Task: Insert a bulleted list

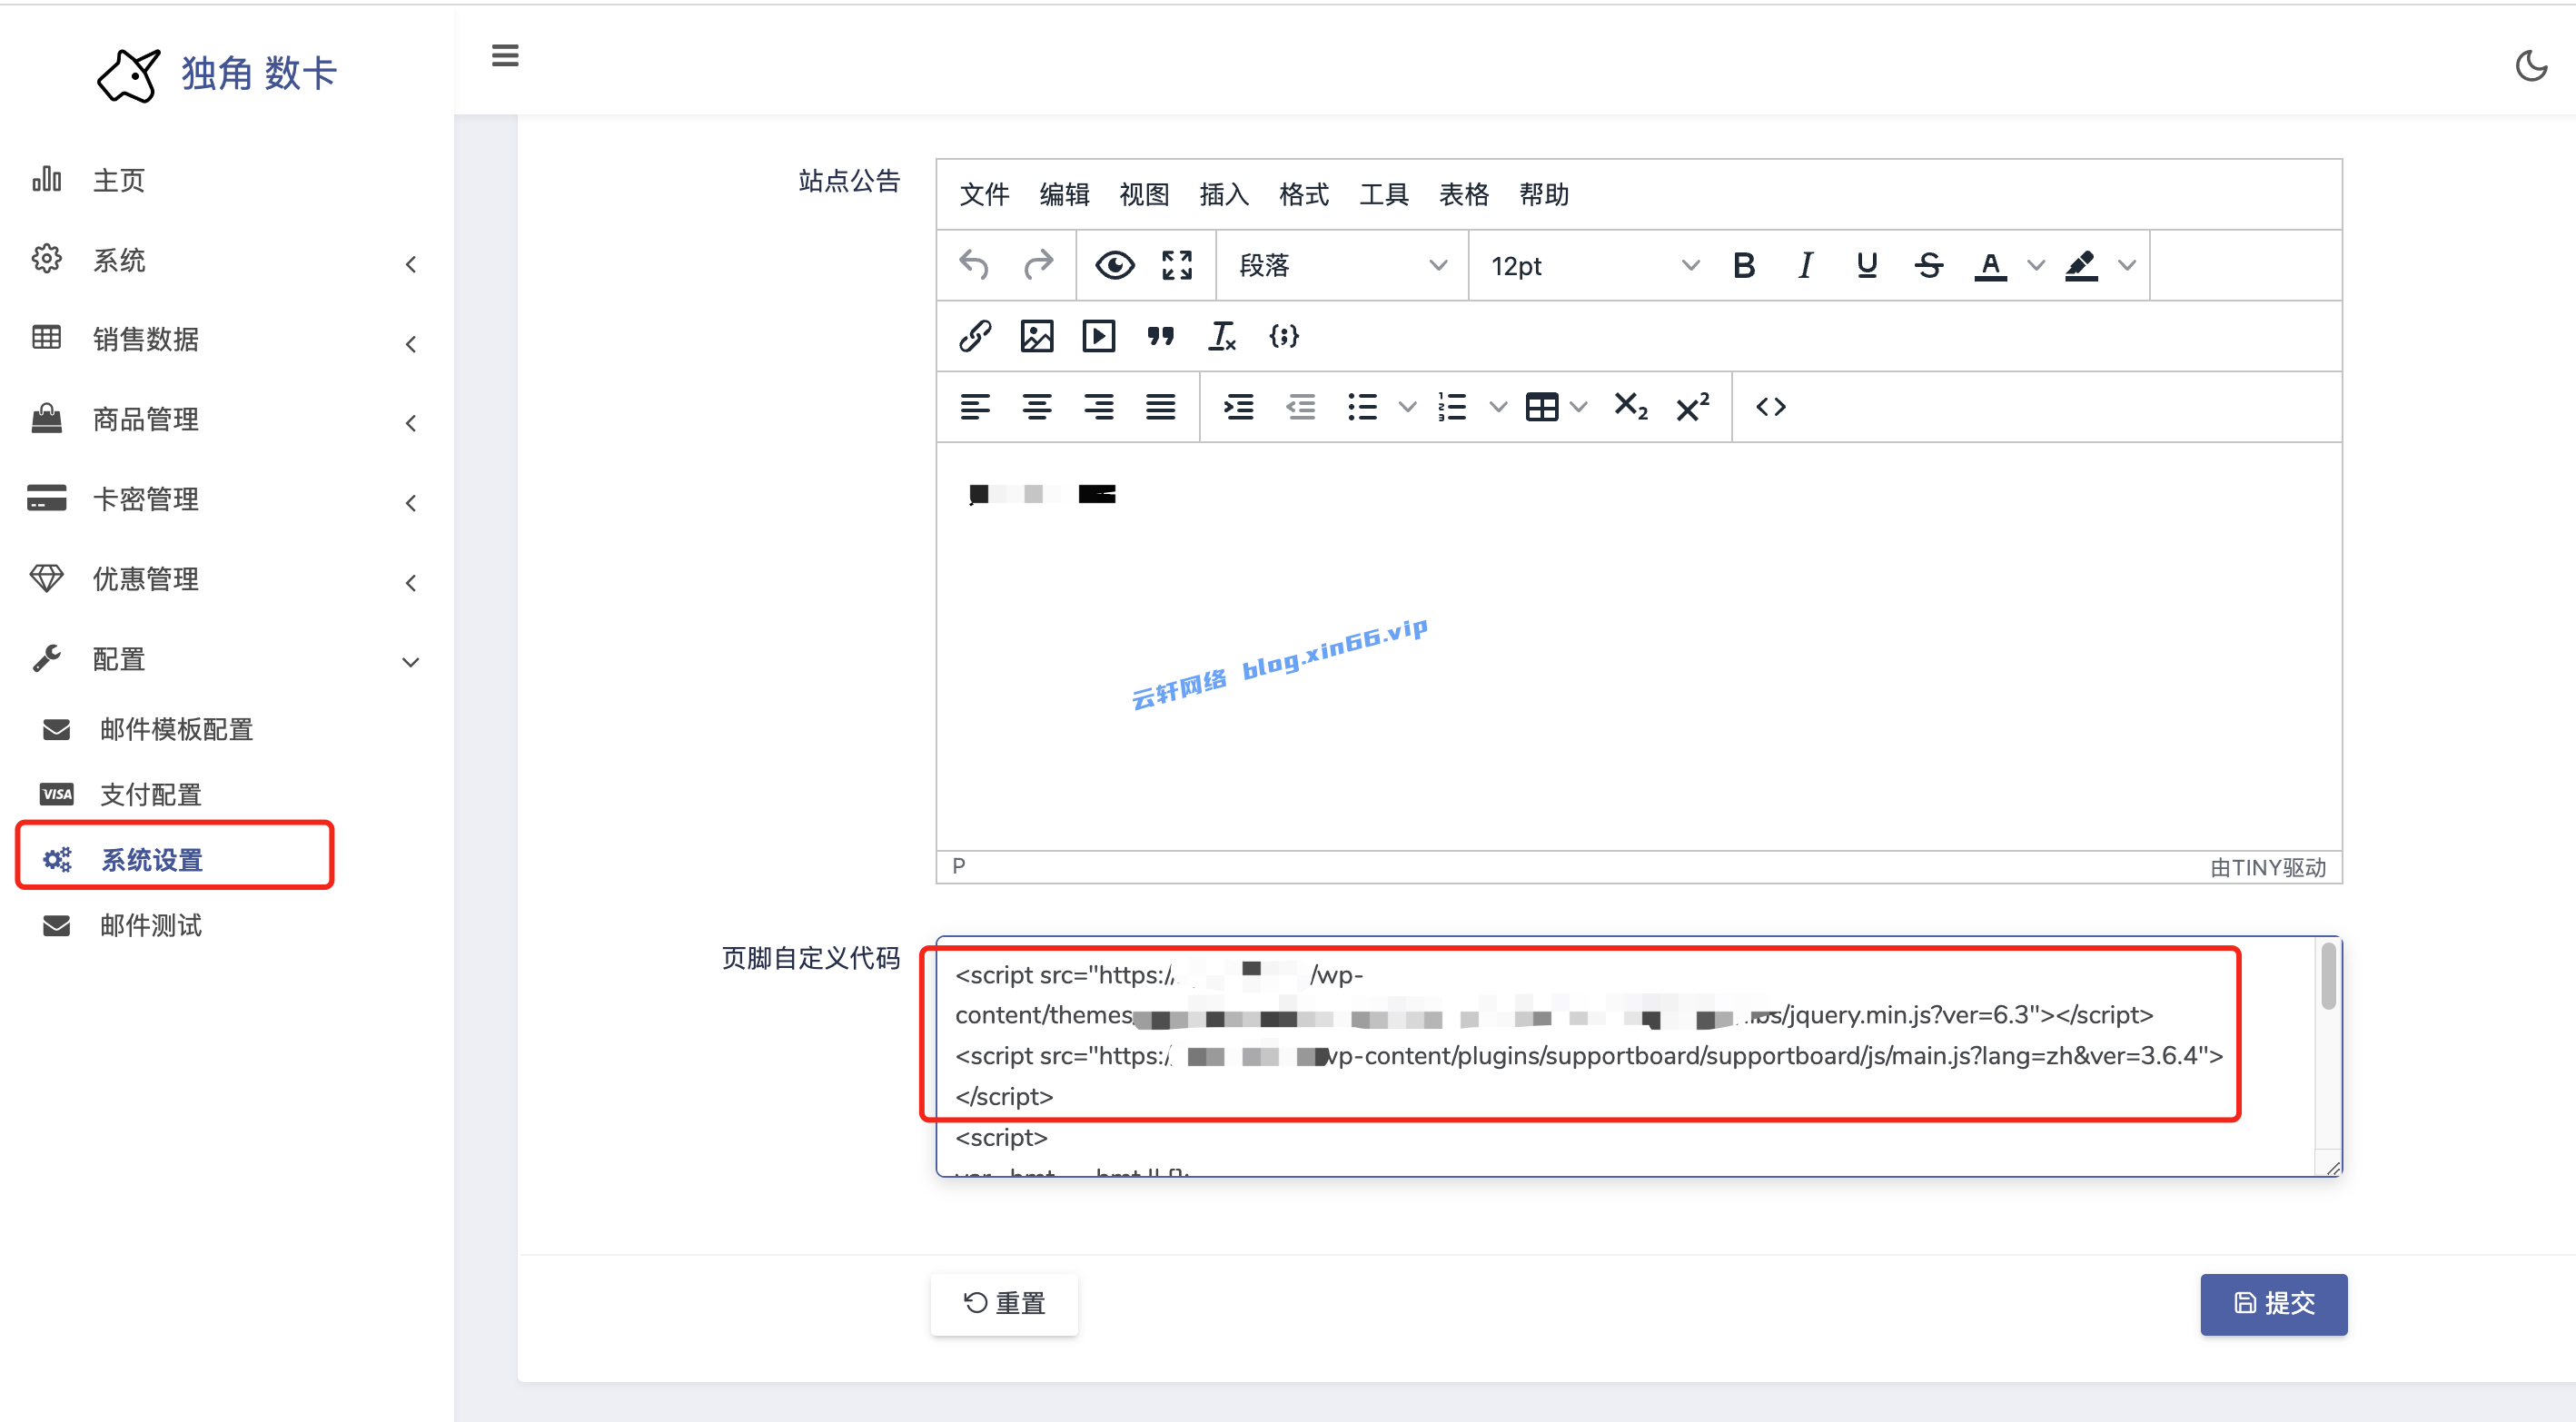Action: click(x=1363, y=407)
